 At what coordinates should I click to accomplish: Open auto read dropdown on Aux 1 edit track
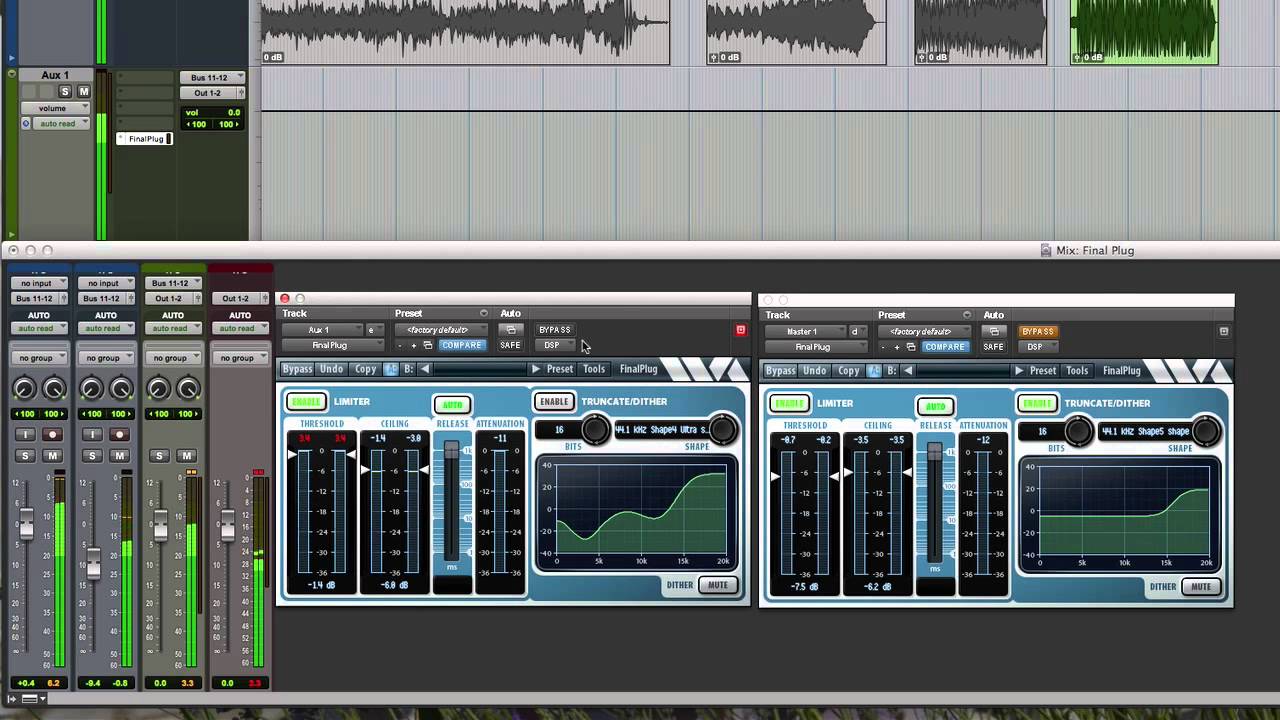62,124
